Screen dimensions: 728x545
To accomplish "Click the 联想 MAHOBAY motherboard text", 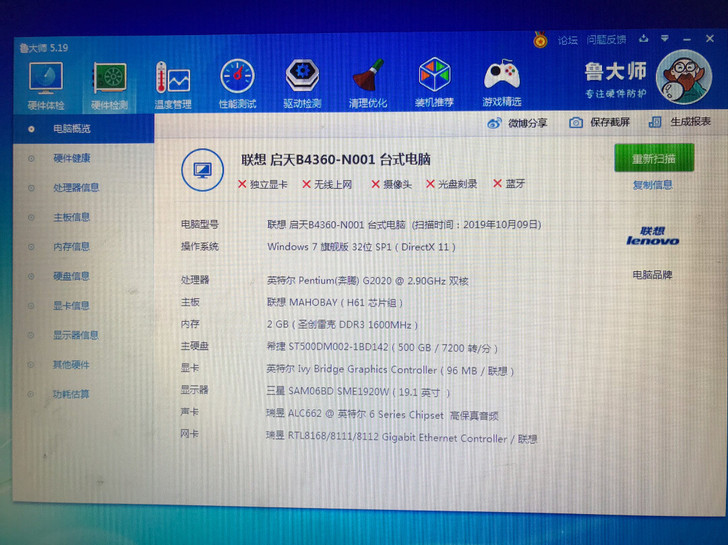I will coord(334,303).
